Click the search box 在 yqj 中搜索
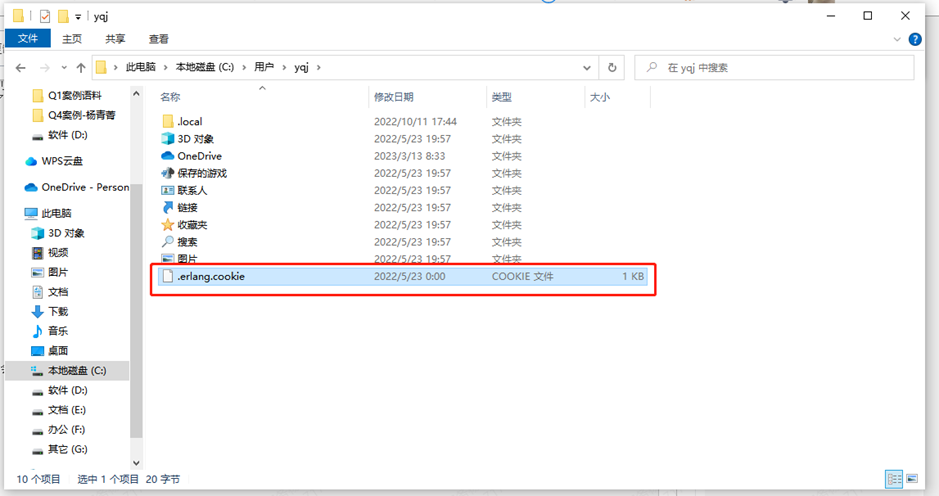 coord(774,68)
